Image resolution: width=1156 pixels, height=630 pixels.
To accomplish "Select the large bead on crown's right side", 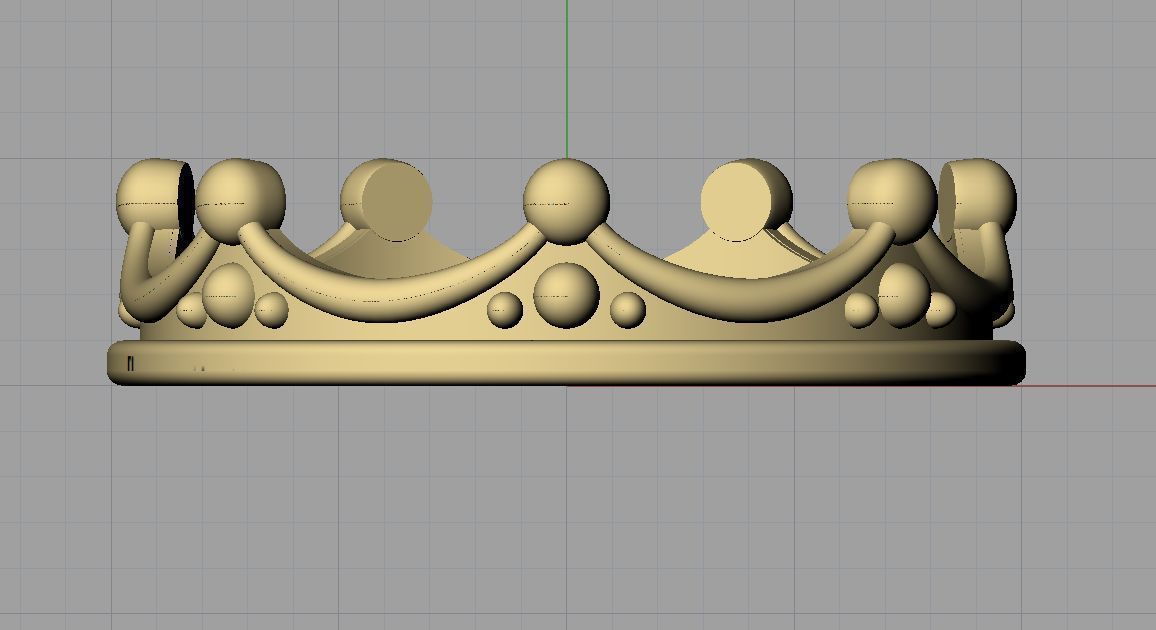I will coord(903,295).
